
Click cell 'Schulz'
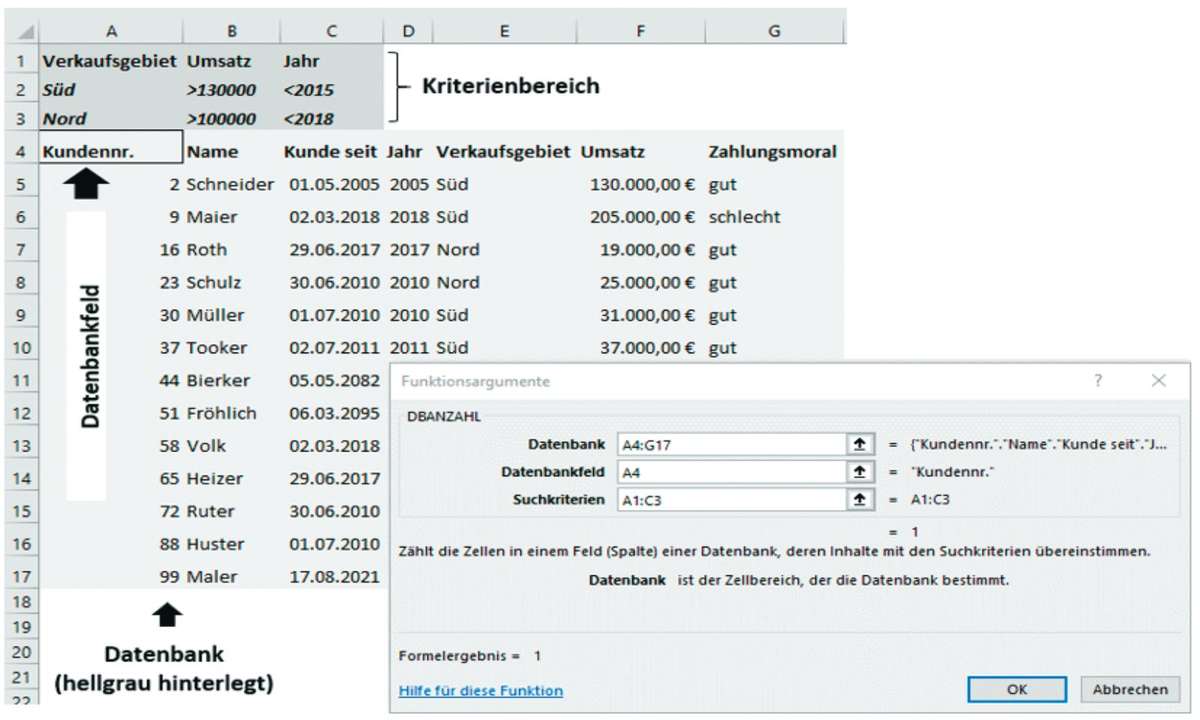[232, 283]
